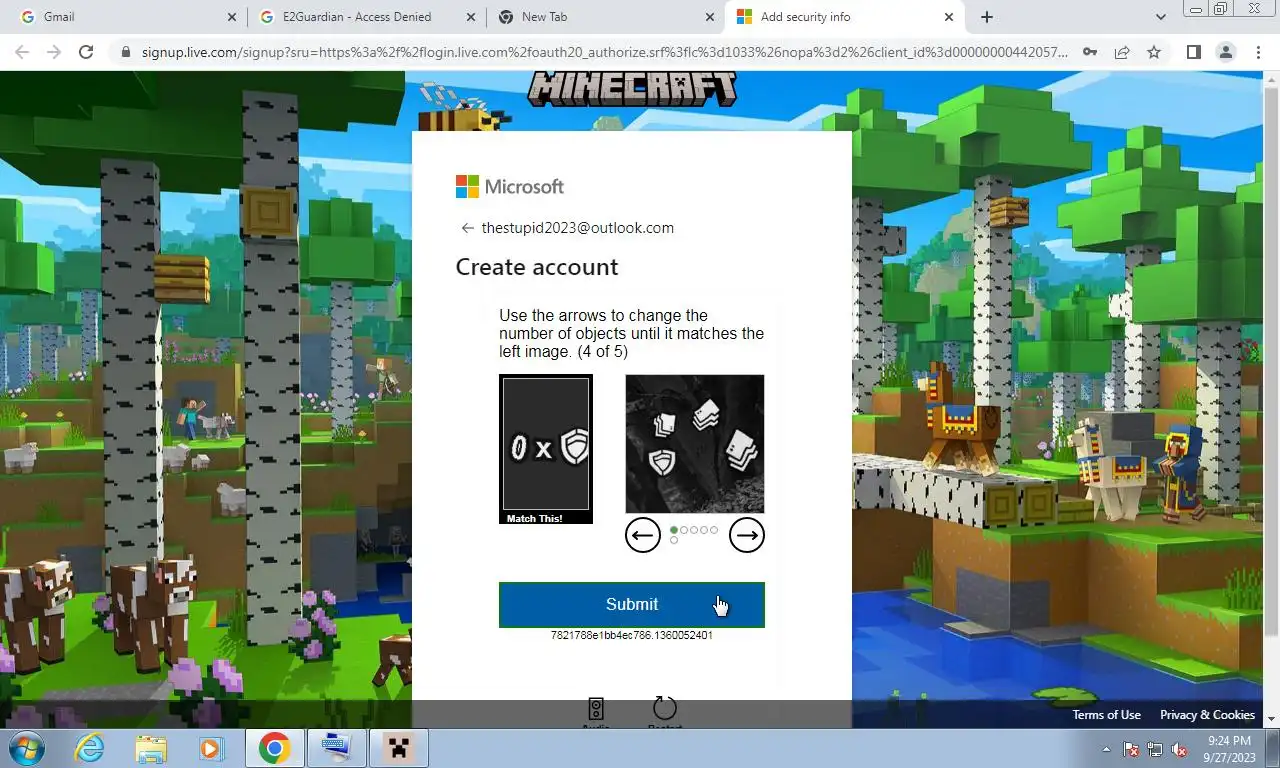Open the saved passwords key icon
Image resolution: width=1280 pixels, height=768 pixels.
pos(1090,52)
